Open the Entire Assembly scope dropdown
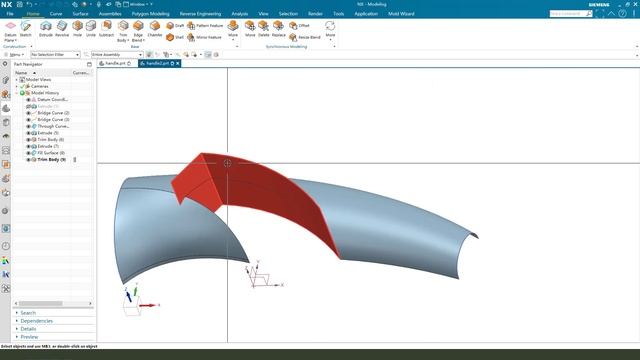The image size is (640, 360). 117,54
